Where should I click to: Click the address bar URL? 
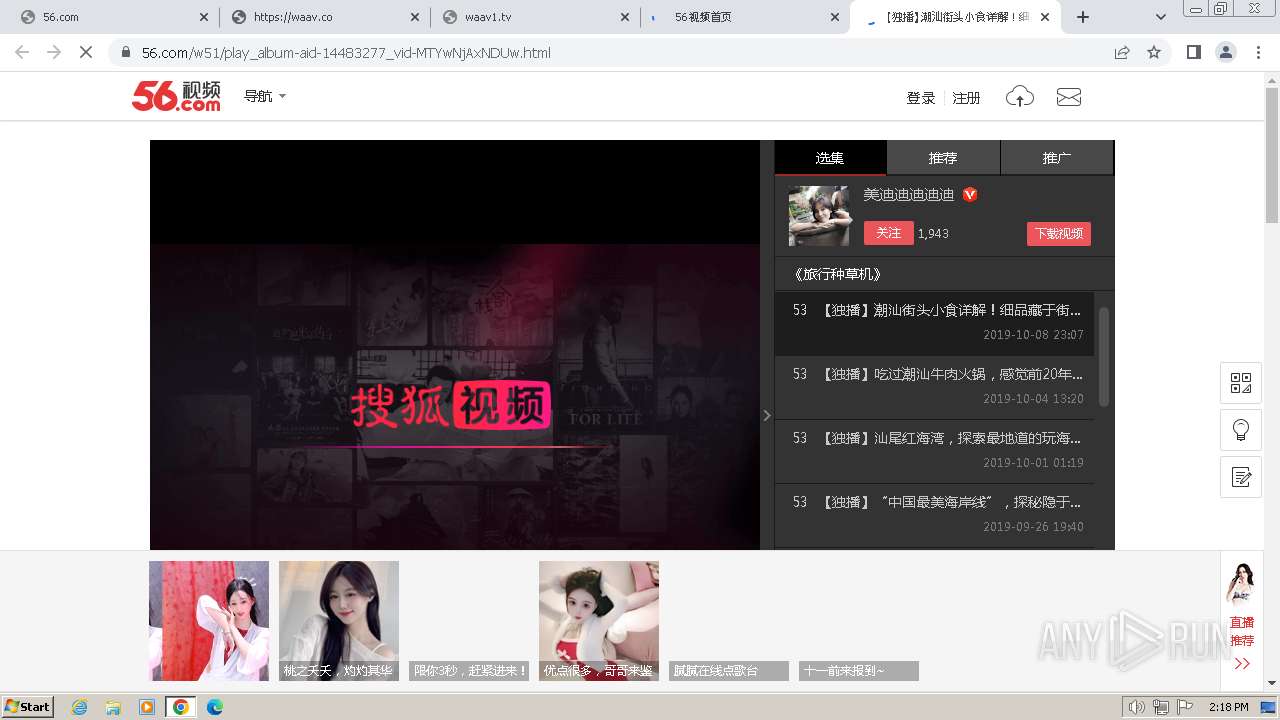(346, 53)
